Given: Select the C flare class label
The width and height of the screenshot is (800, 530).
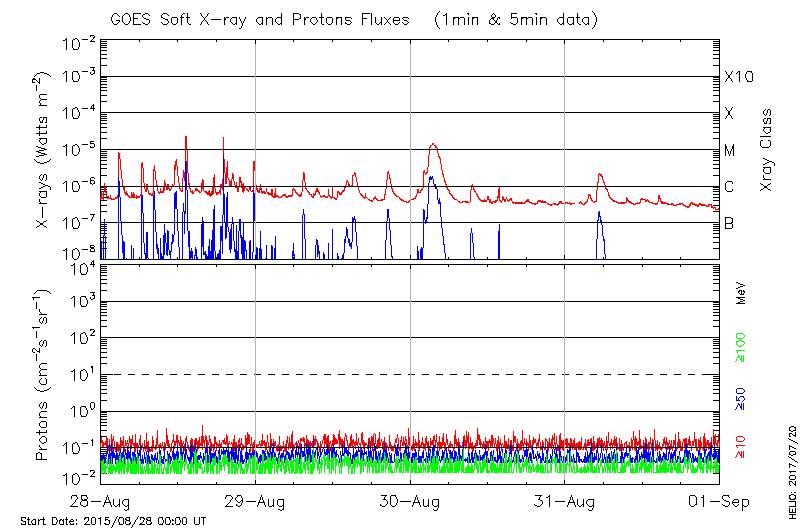Looking at the screenshot, I should tap(729, 187).
